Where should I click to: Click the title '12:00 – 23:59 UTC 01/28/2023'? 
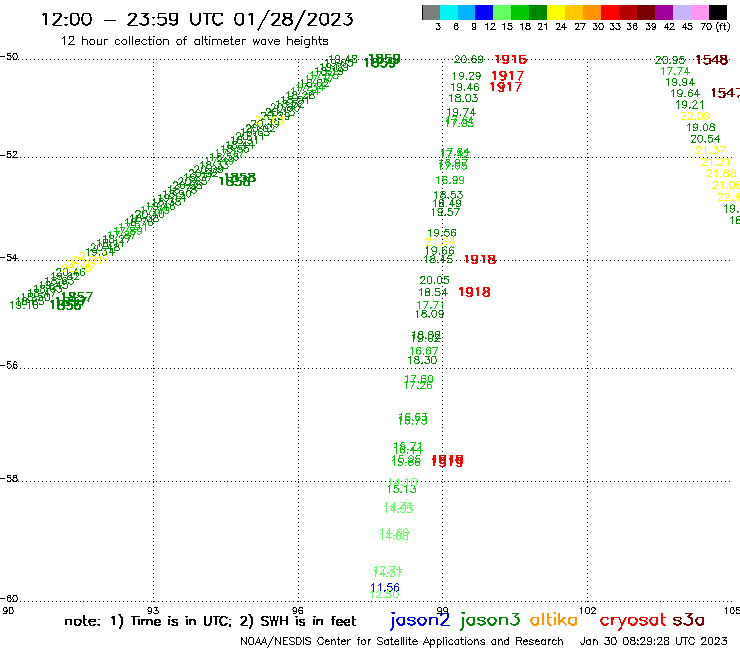[x=197, y=19]
